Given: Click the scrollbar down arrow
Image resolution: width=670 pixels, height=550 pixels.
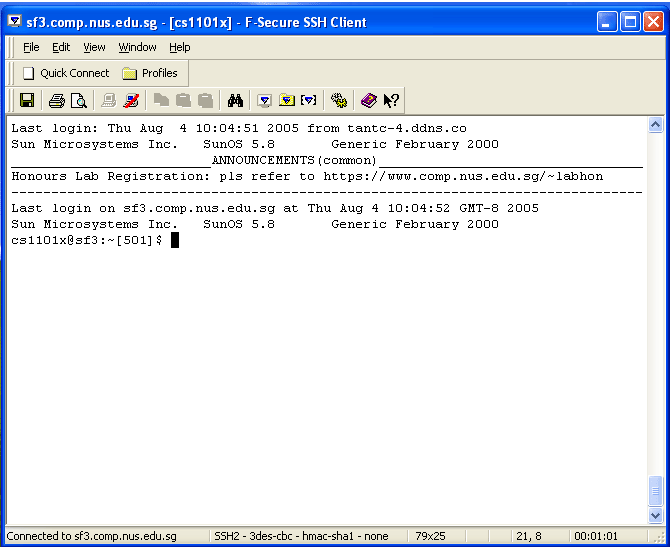Looking at the screenshot, I should [x=655, y=515].
